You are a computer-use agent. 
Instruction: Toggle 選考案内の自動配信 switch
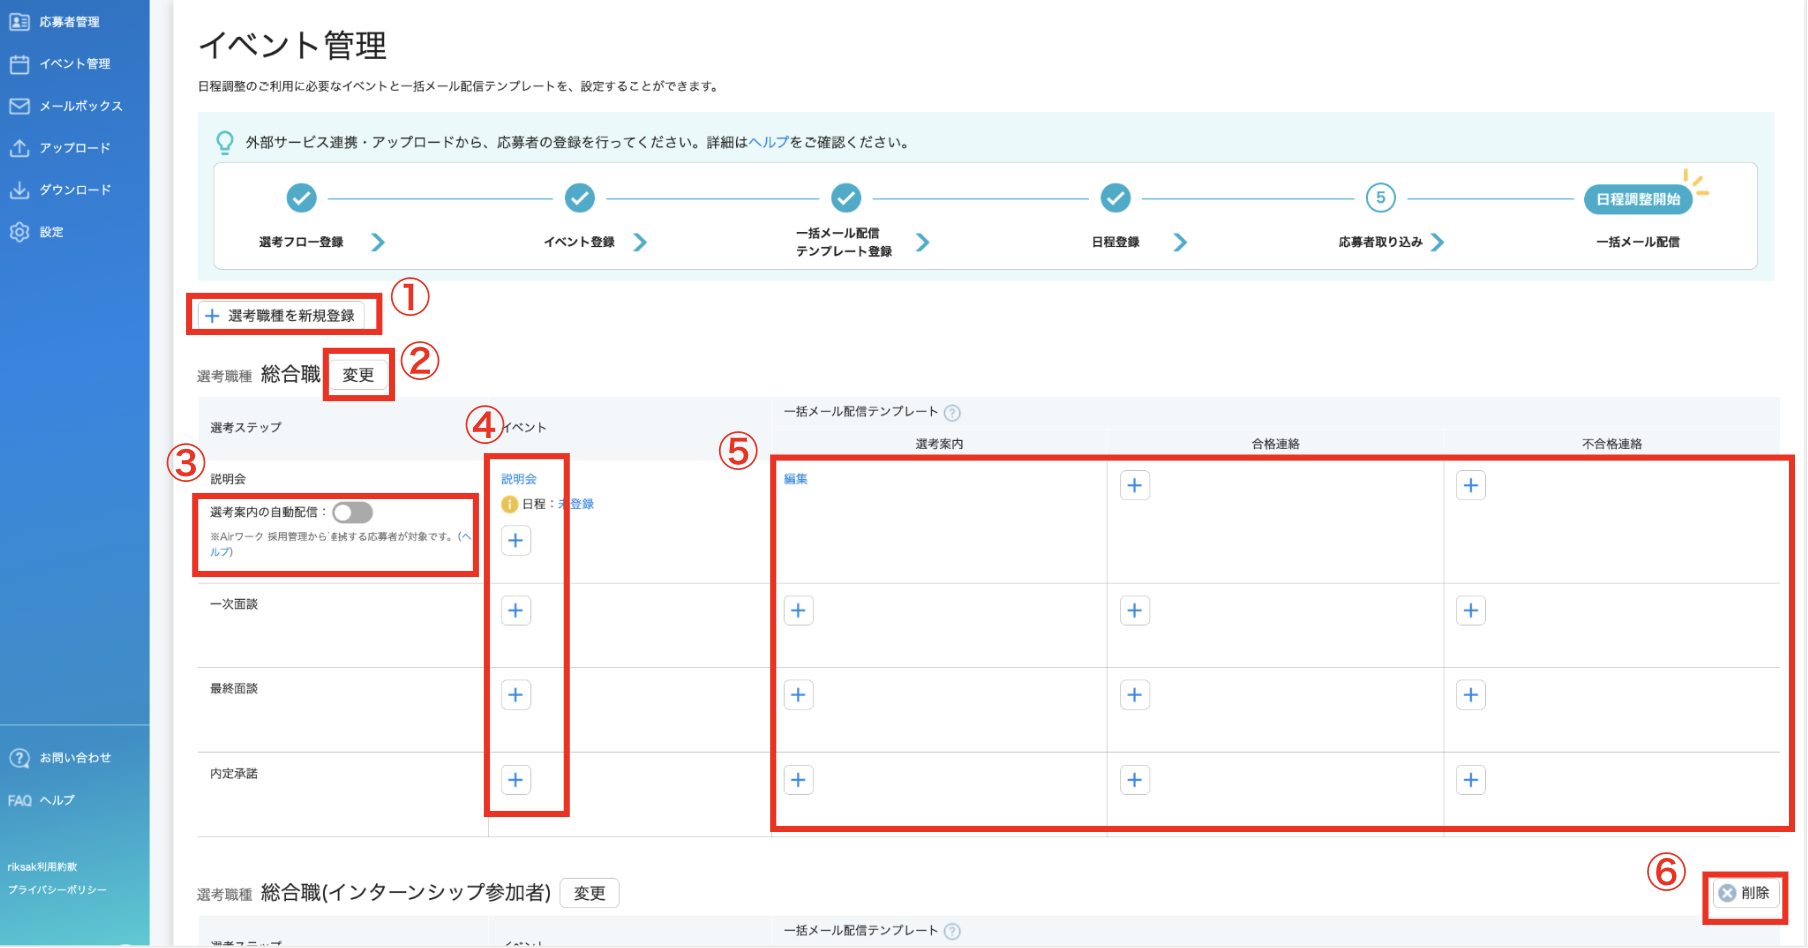[x=352, y=512]
